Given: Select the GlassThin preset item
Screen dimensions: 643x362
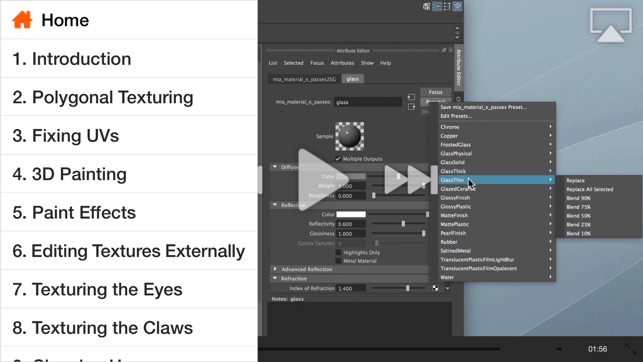Looking at the screenshot, I should click(496, 180).
